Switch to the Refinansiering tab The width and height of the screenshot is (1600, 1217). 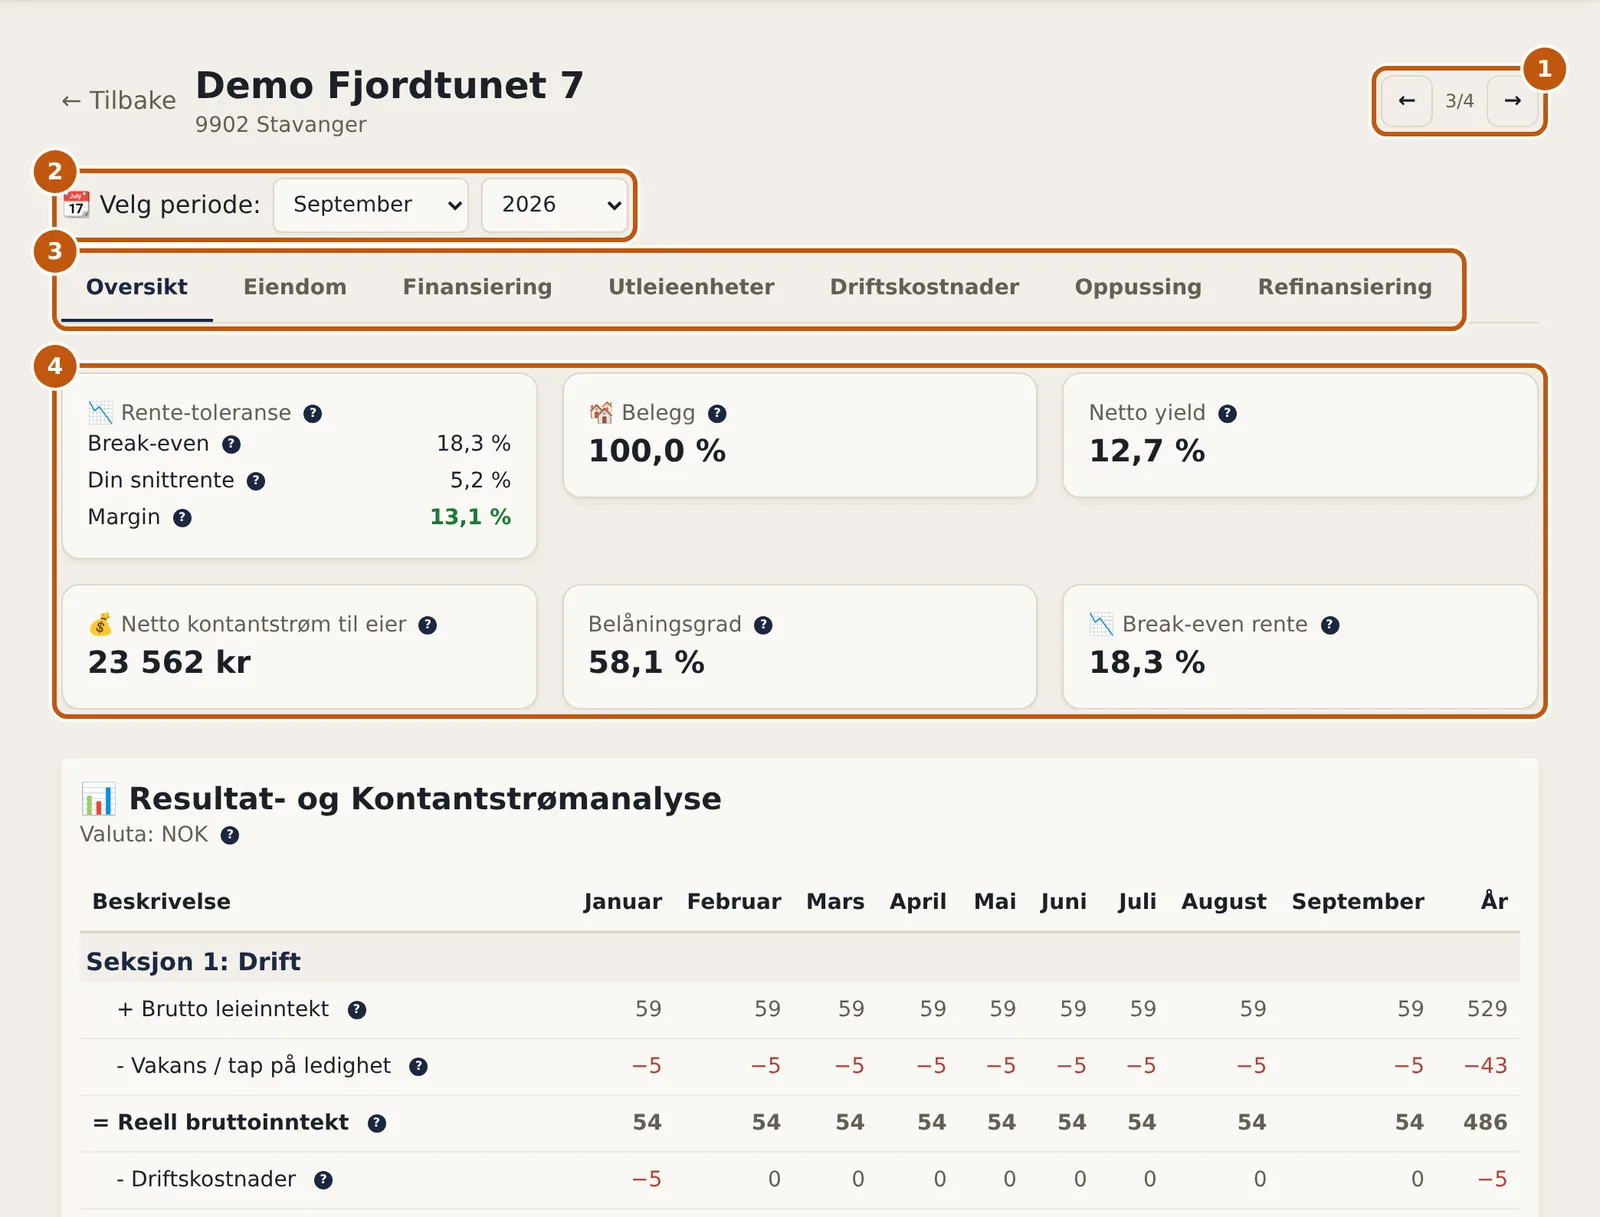click(x=1344, y=287)
